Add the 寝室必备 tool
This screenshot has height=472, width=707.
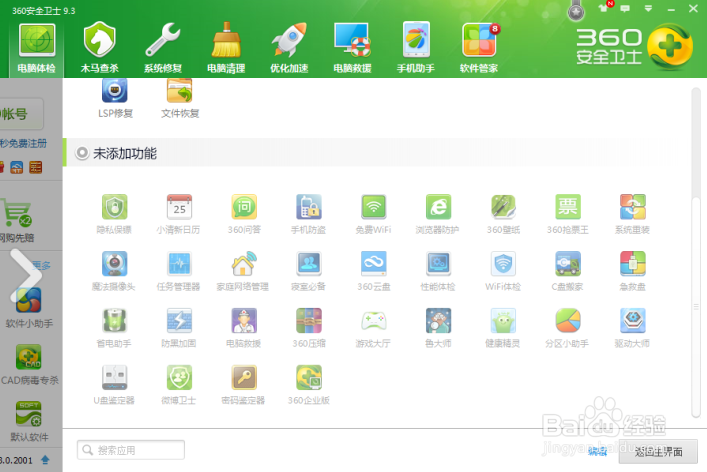[308, 271]
